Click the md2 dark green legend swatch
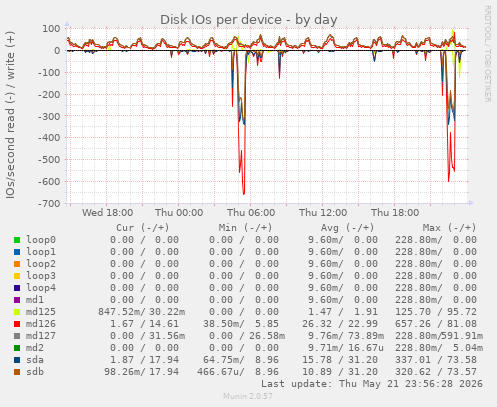 [17, 348]
